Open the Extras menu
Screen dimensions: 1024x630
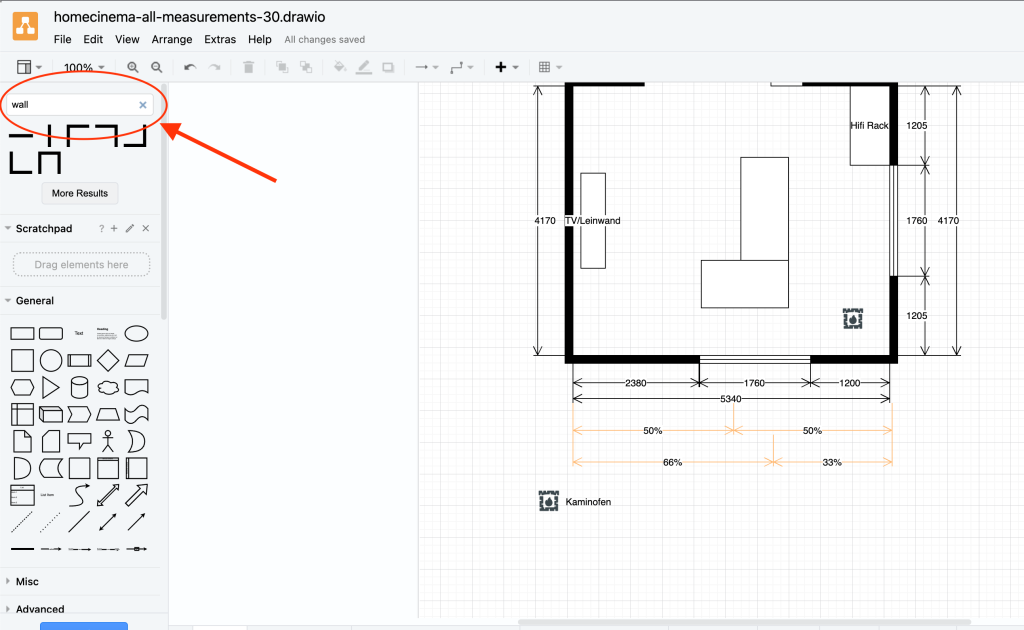220,39
